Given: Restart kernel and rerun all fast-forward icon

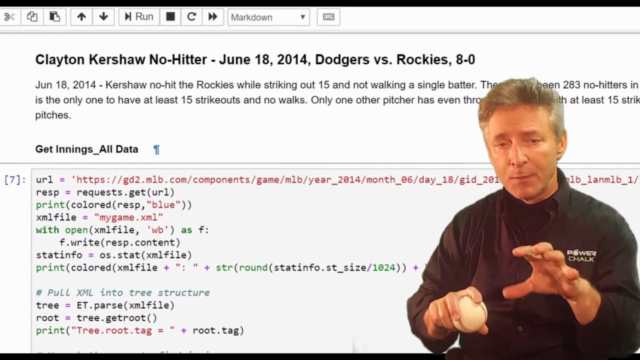Looking at the screenshot, I should 213,17.
